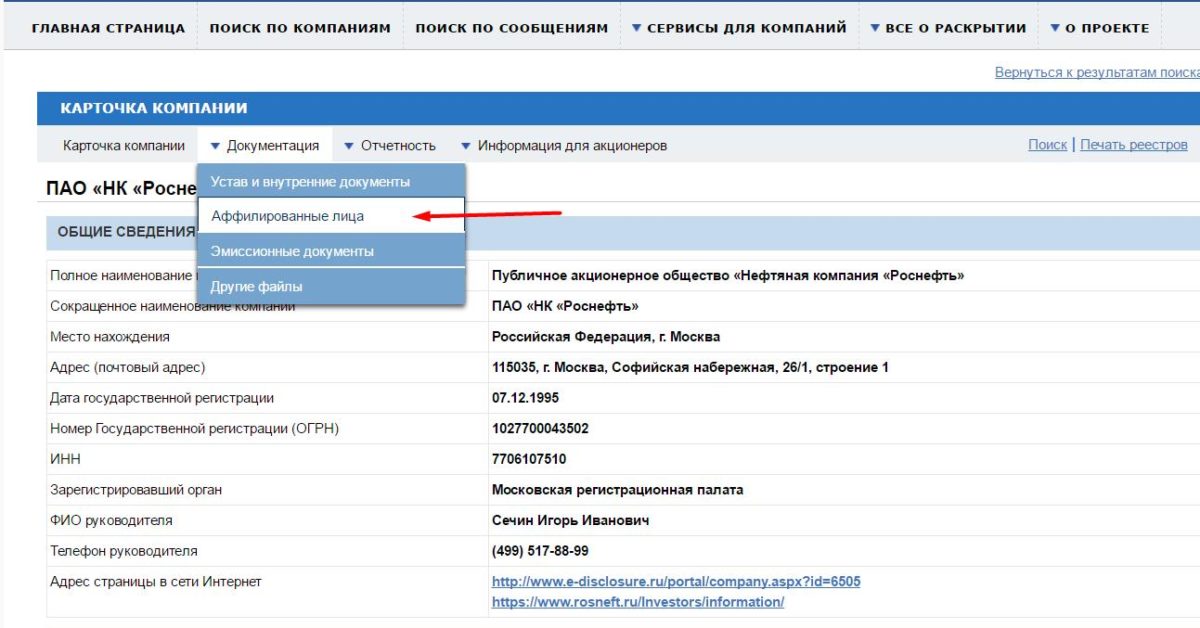1200x628 pixels.
Task: Click the Адрес (почтовый адрес) label
Action: (x=128, y=368)
